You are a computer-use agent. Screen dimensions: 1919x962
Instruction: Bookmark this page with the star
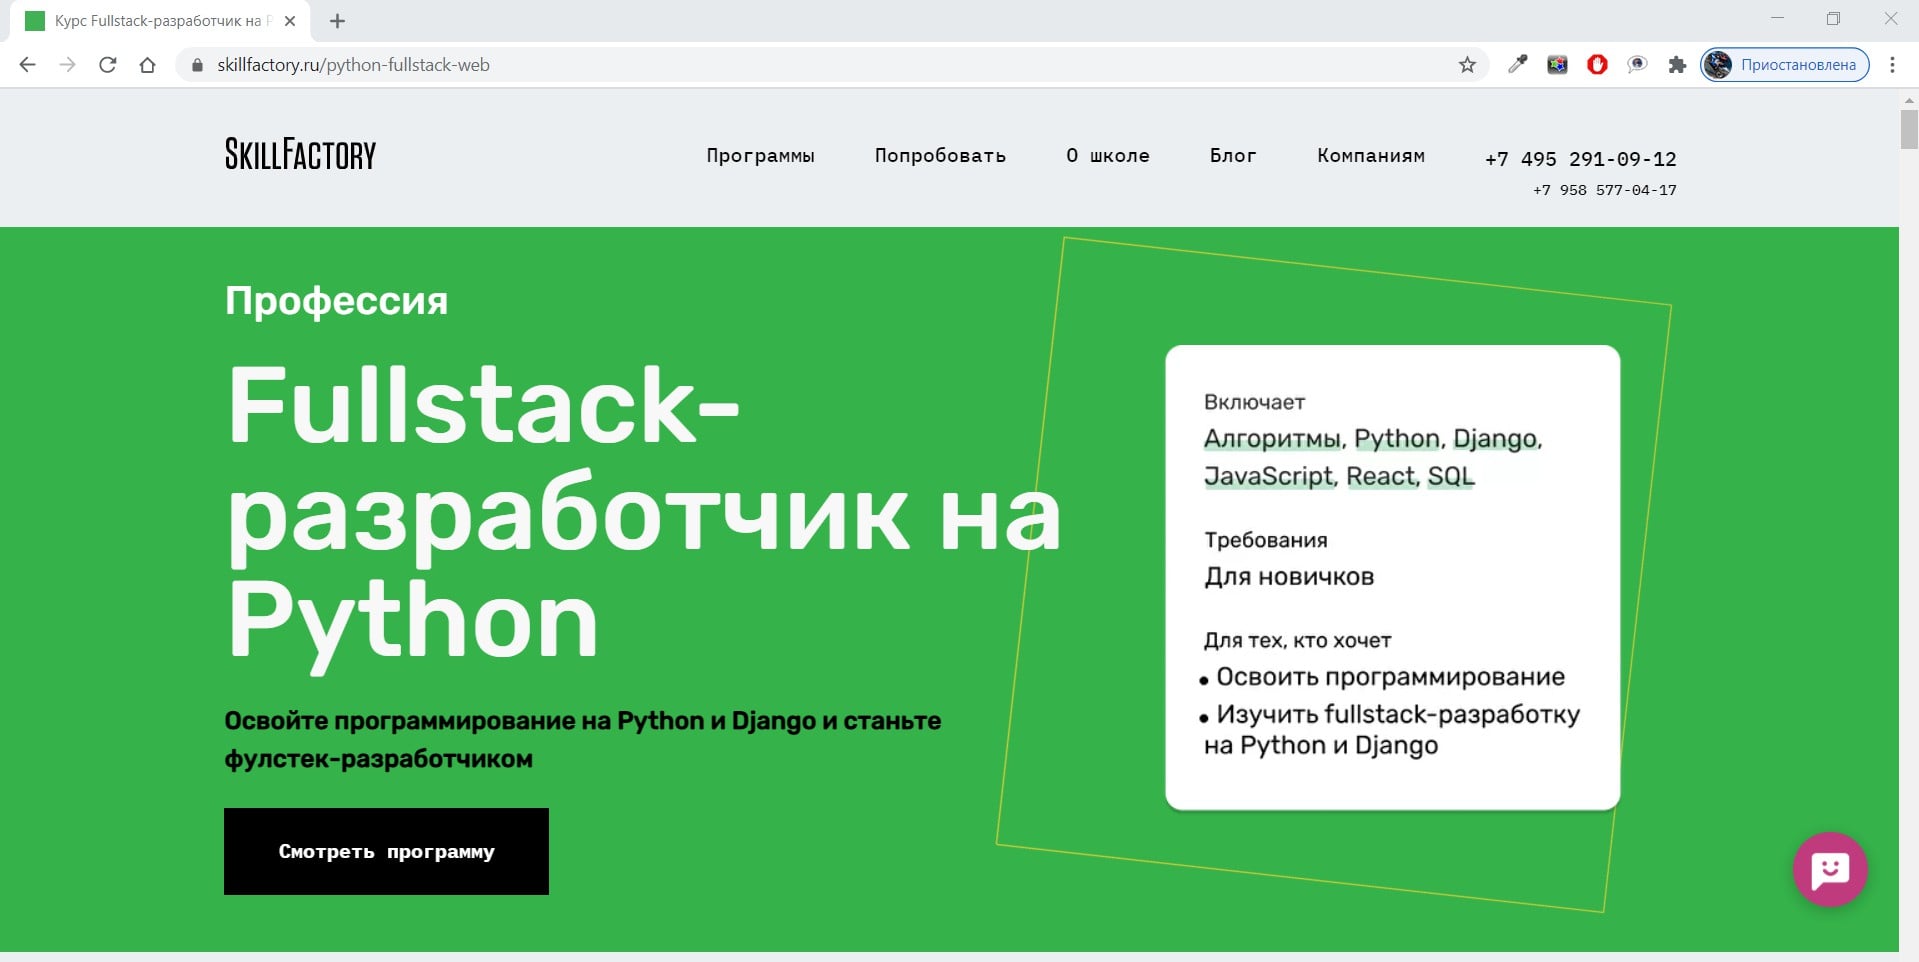point(1467,65)
